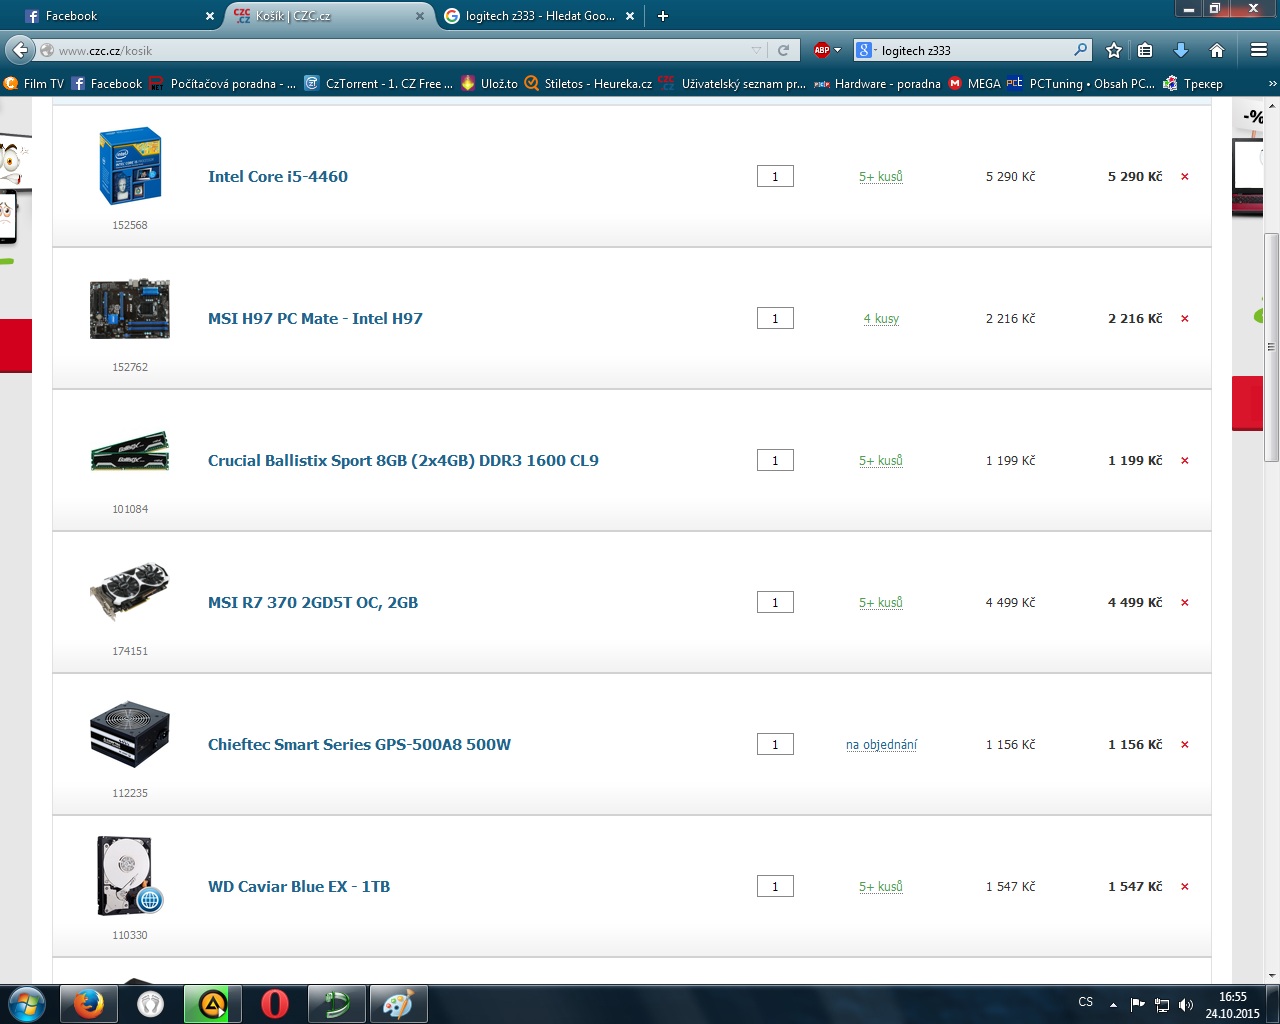Open the Adblock Plus icon menu

coord(822,50)
